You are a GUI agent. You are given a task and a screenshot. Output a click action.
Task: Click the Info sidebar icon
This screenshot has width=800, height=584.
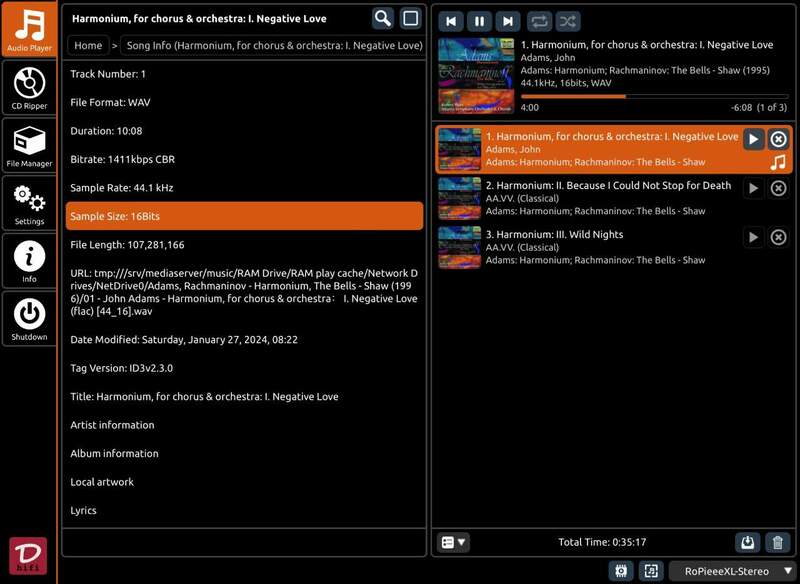click(x=29, y=261)
